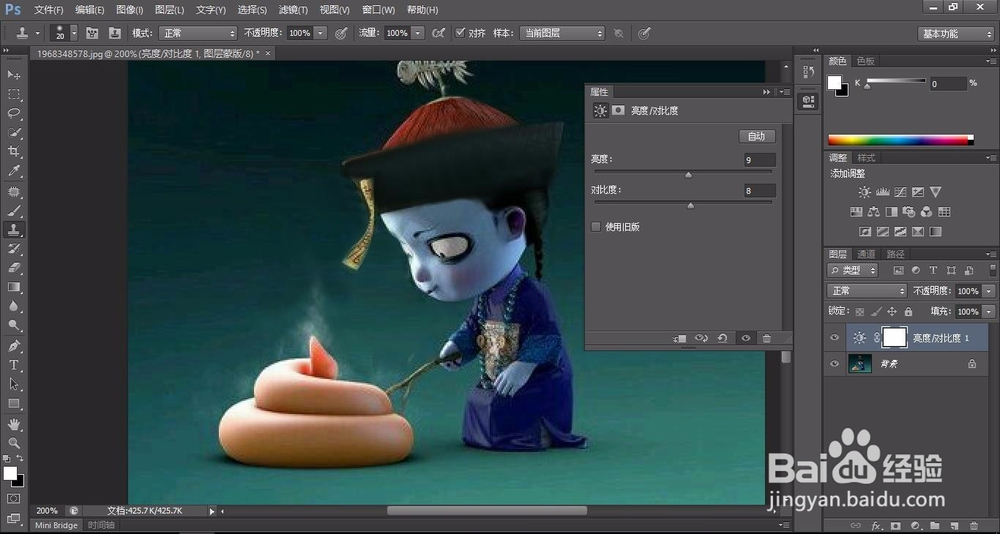Open the Opacity dropdown in options bar

click(x=321, y=33)
